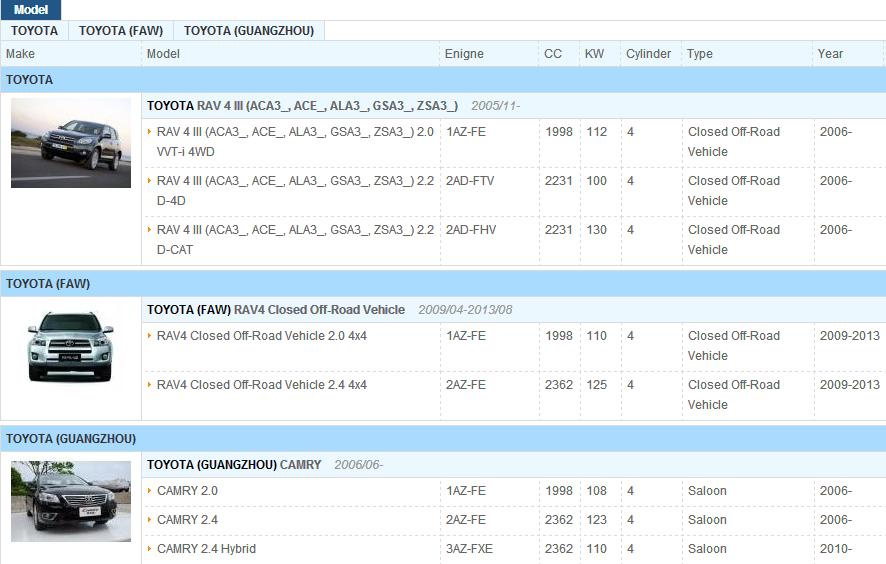This screenshot has width=886, height=564.
Task: Select the TOYOTA (GUANGZHOU) tab
Action: click(x=248, y=31)
